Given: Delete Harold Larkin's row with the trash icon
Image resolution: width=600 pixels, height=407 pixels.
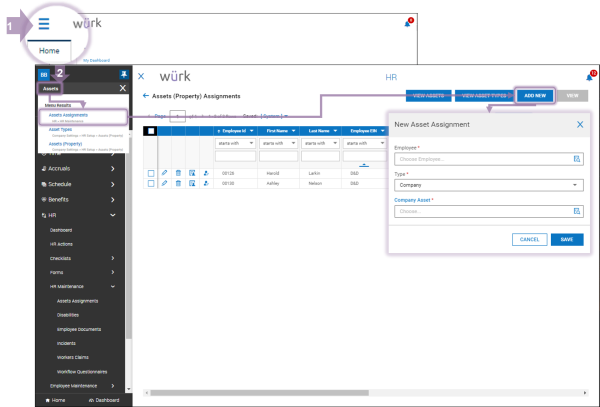Looking at the screenshot, I should [x=178, y=173].
